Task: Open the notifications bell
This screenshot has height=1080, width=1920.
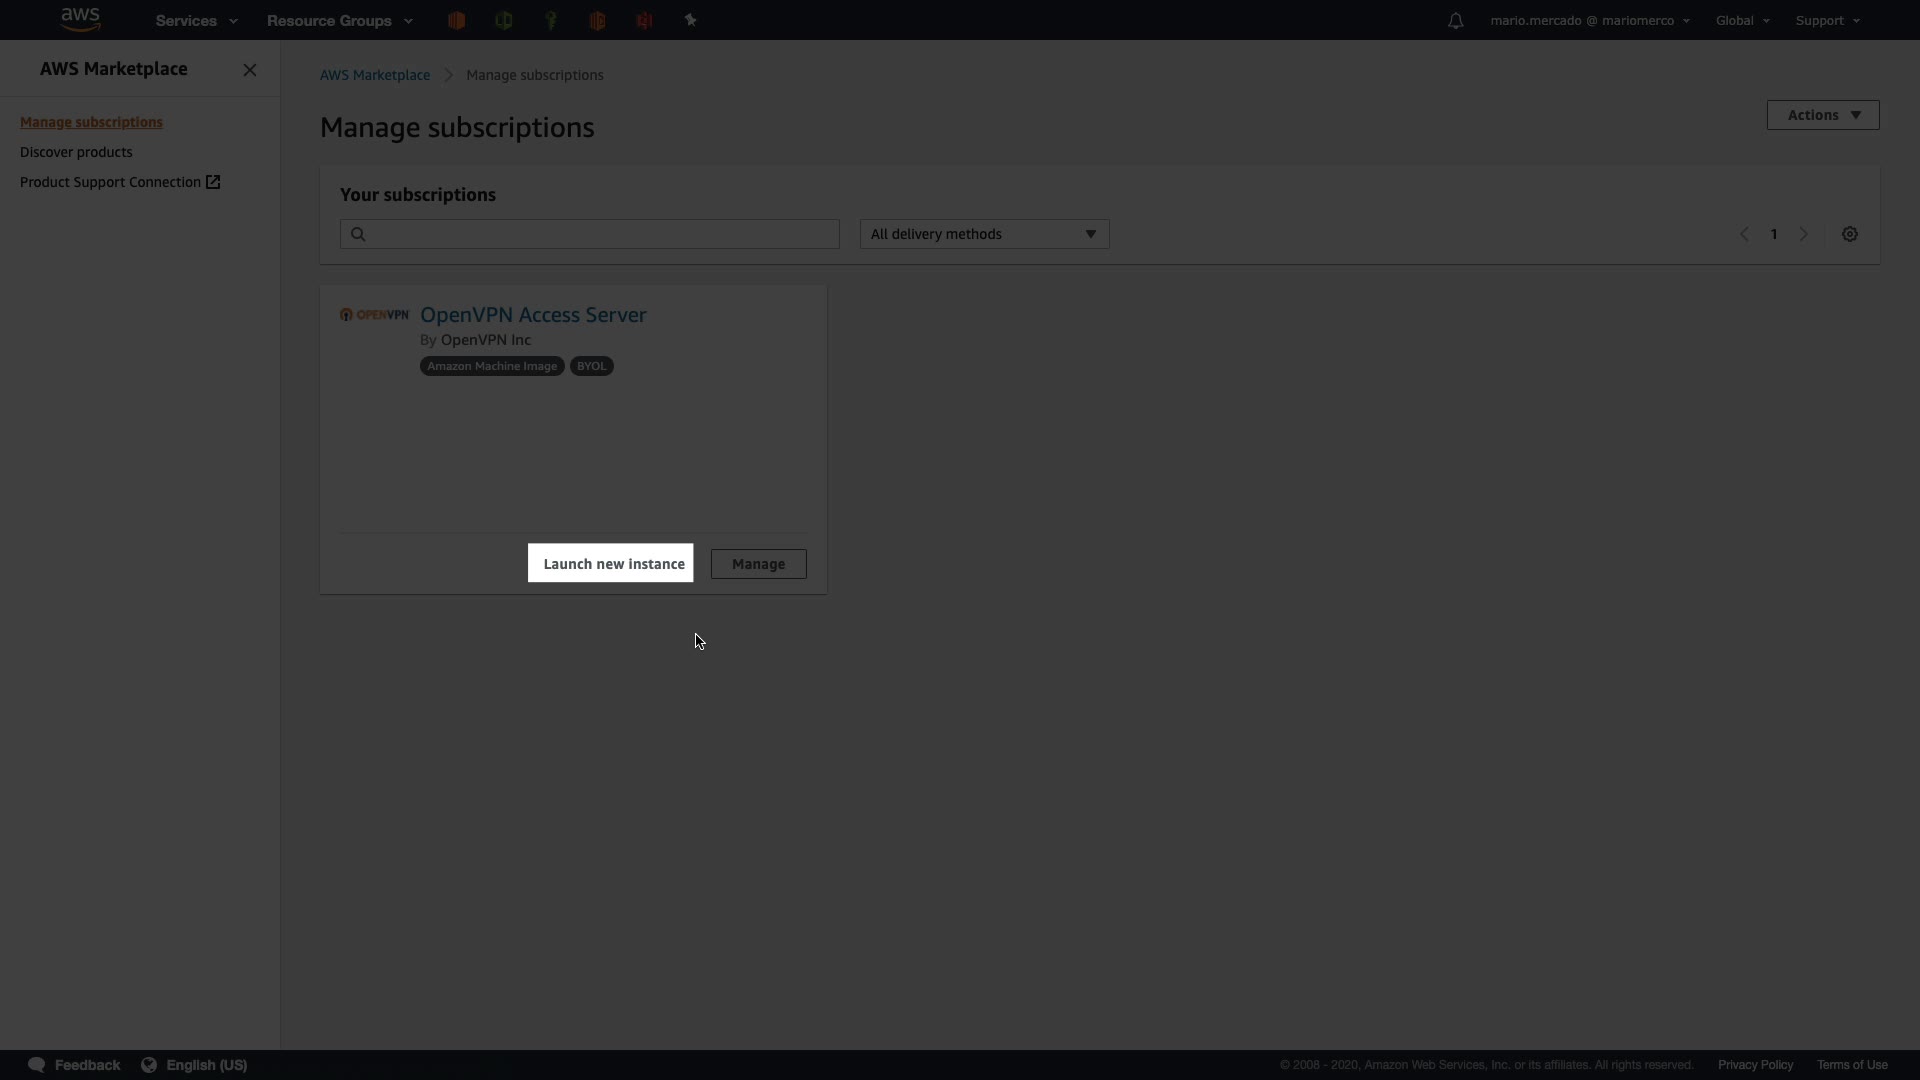Action: (x=1455, y=21)
